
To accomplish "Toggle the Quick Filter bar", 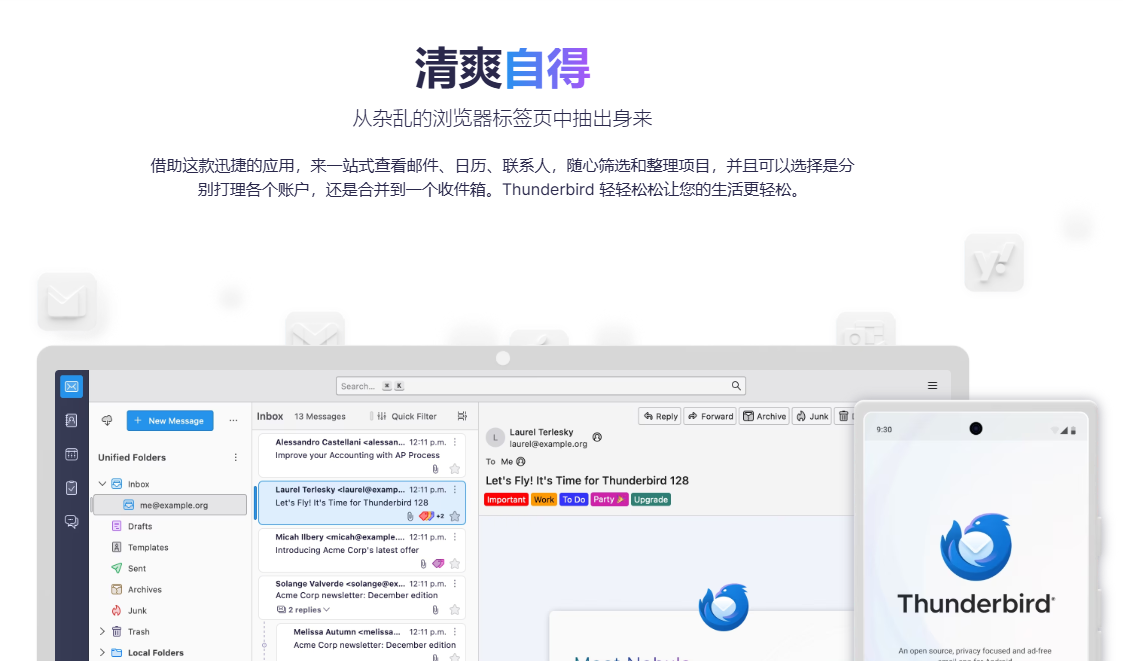I will tap(406, 416).
